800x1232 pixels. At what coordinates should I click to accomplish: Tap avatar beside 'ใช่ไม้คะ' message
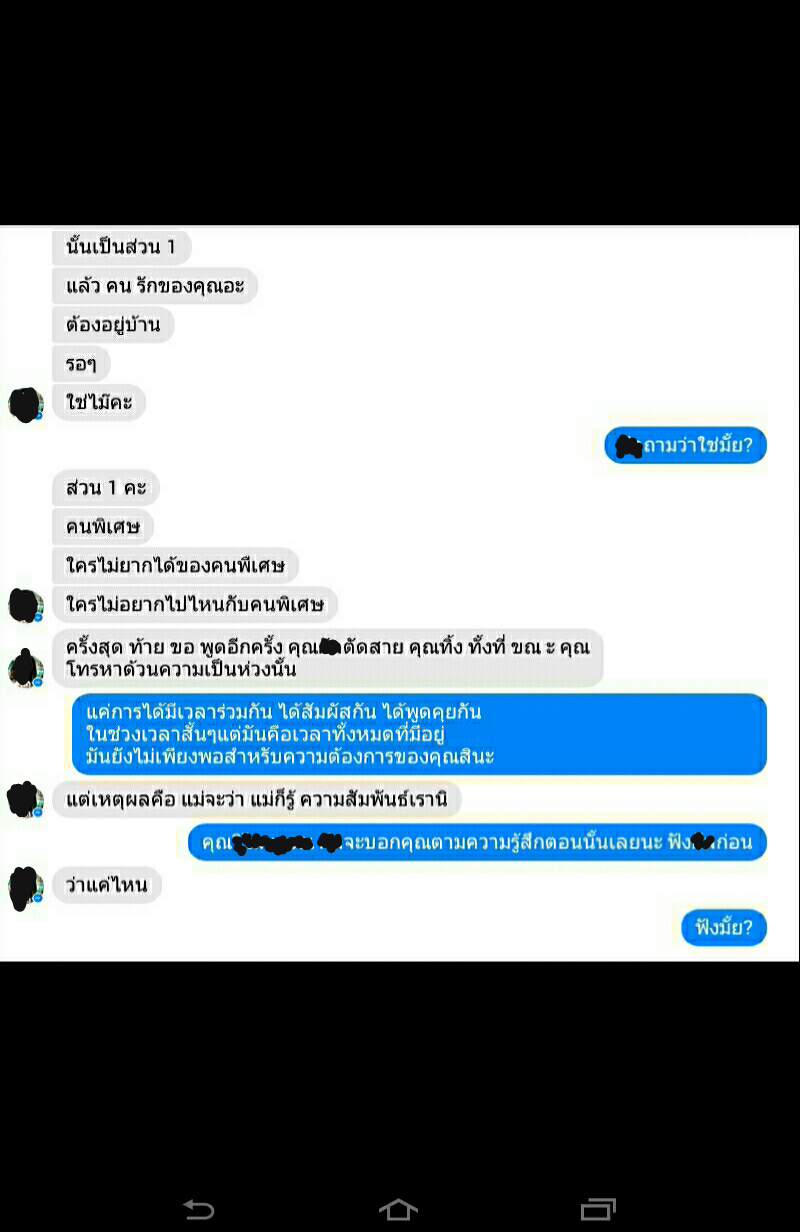tap(25, 404)
